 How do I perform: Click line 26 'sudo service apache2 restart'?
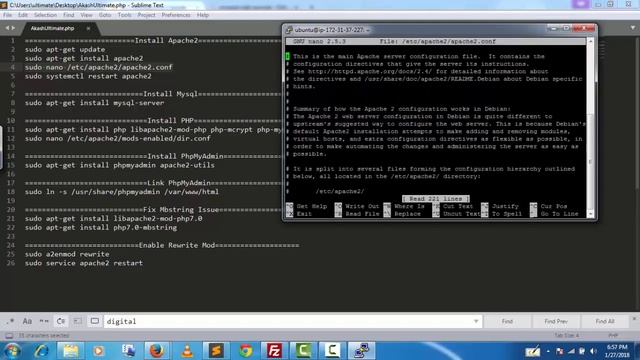84,263
